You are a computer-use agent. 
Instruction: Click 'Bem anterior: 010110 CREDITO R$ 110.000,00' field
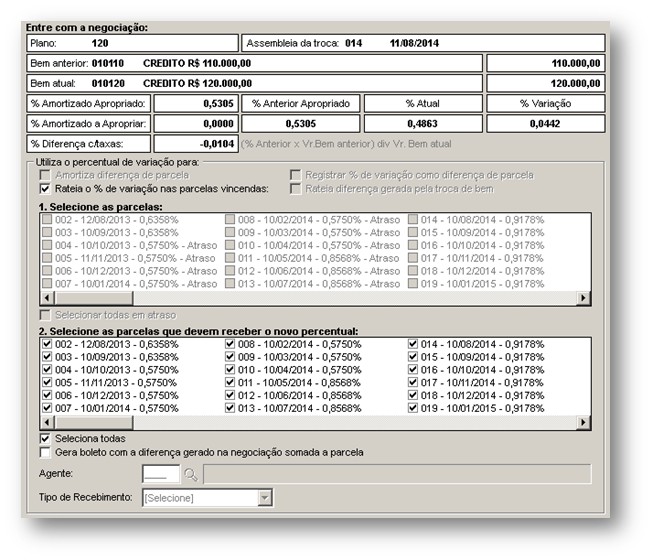pyautogui.click(x=254, y=63)
